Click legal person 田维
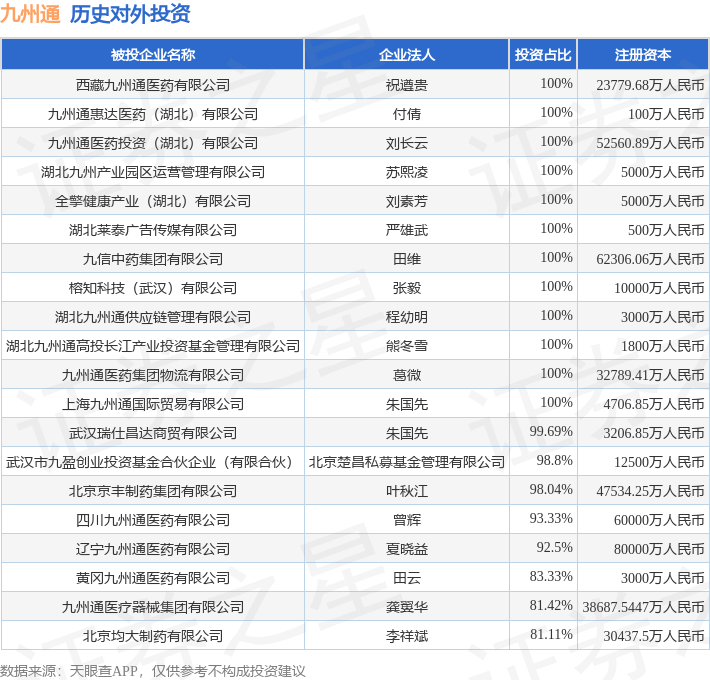 click(407, 259)
